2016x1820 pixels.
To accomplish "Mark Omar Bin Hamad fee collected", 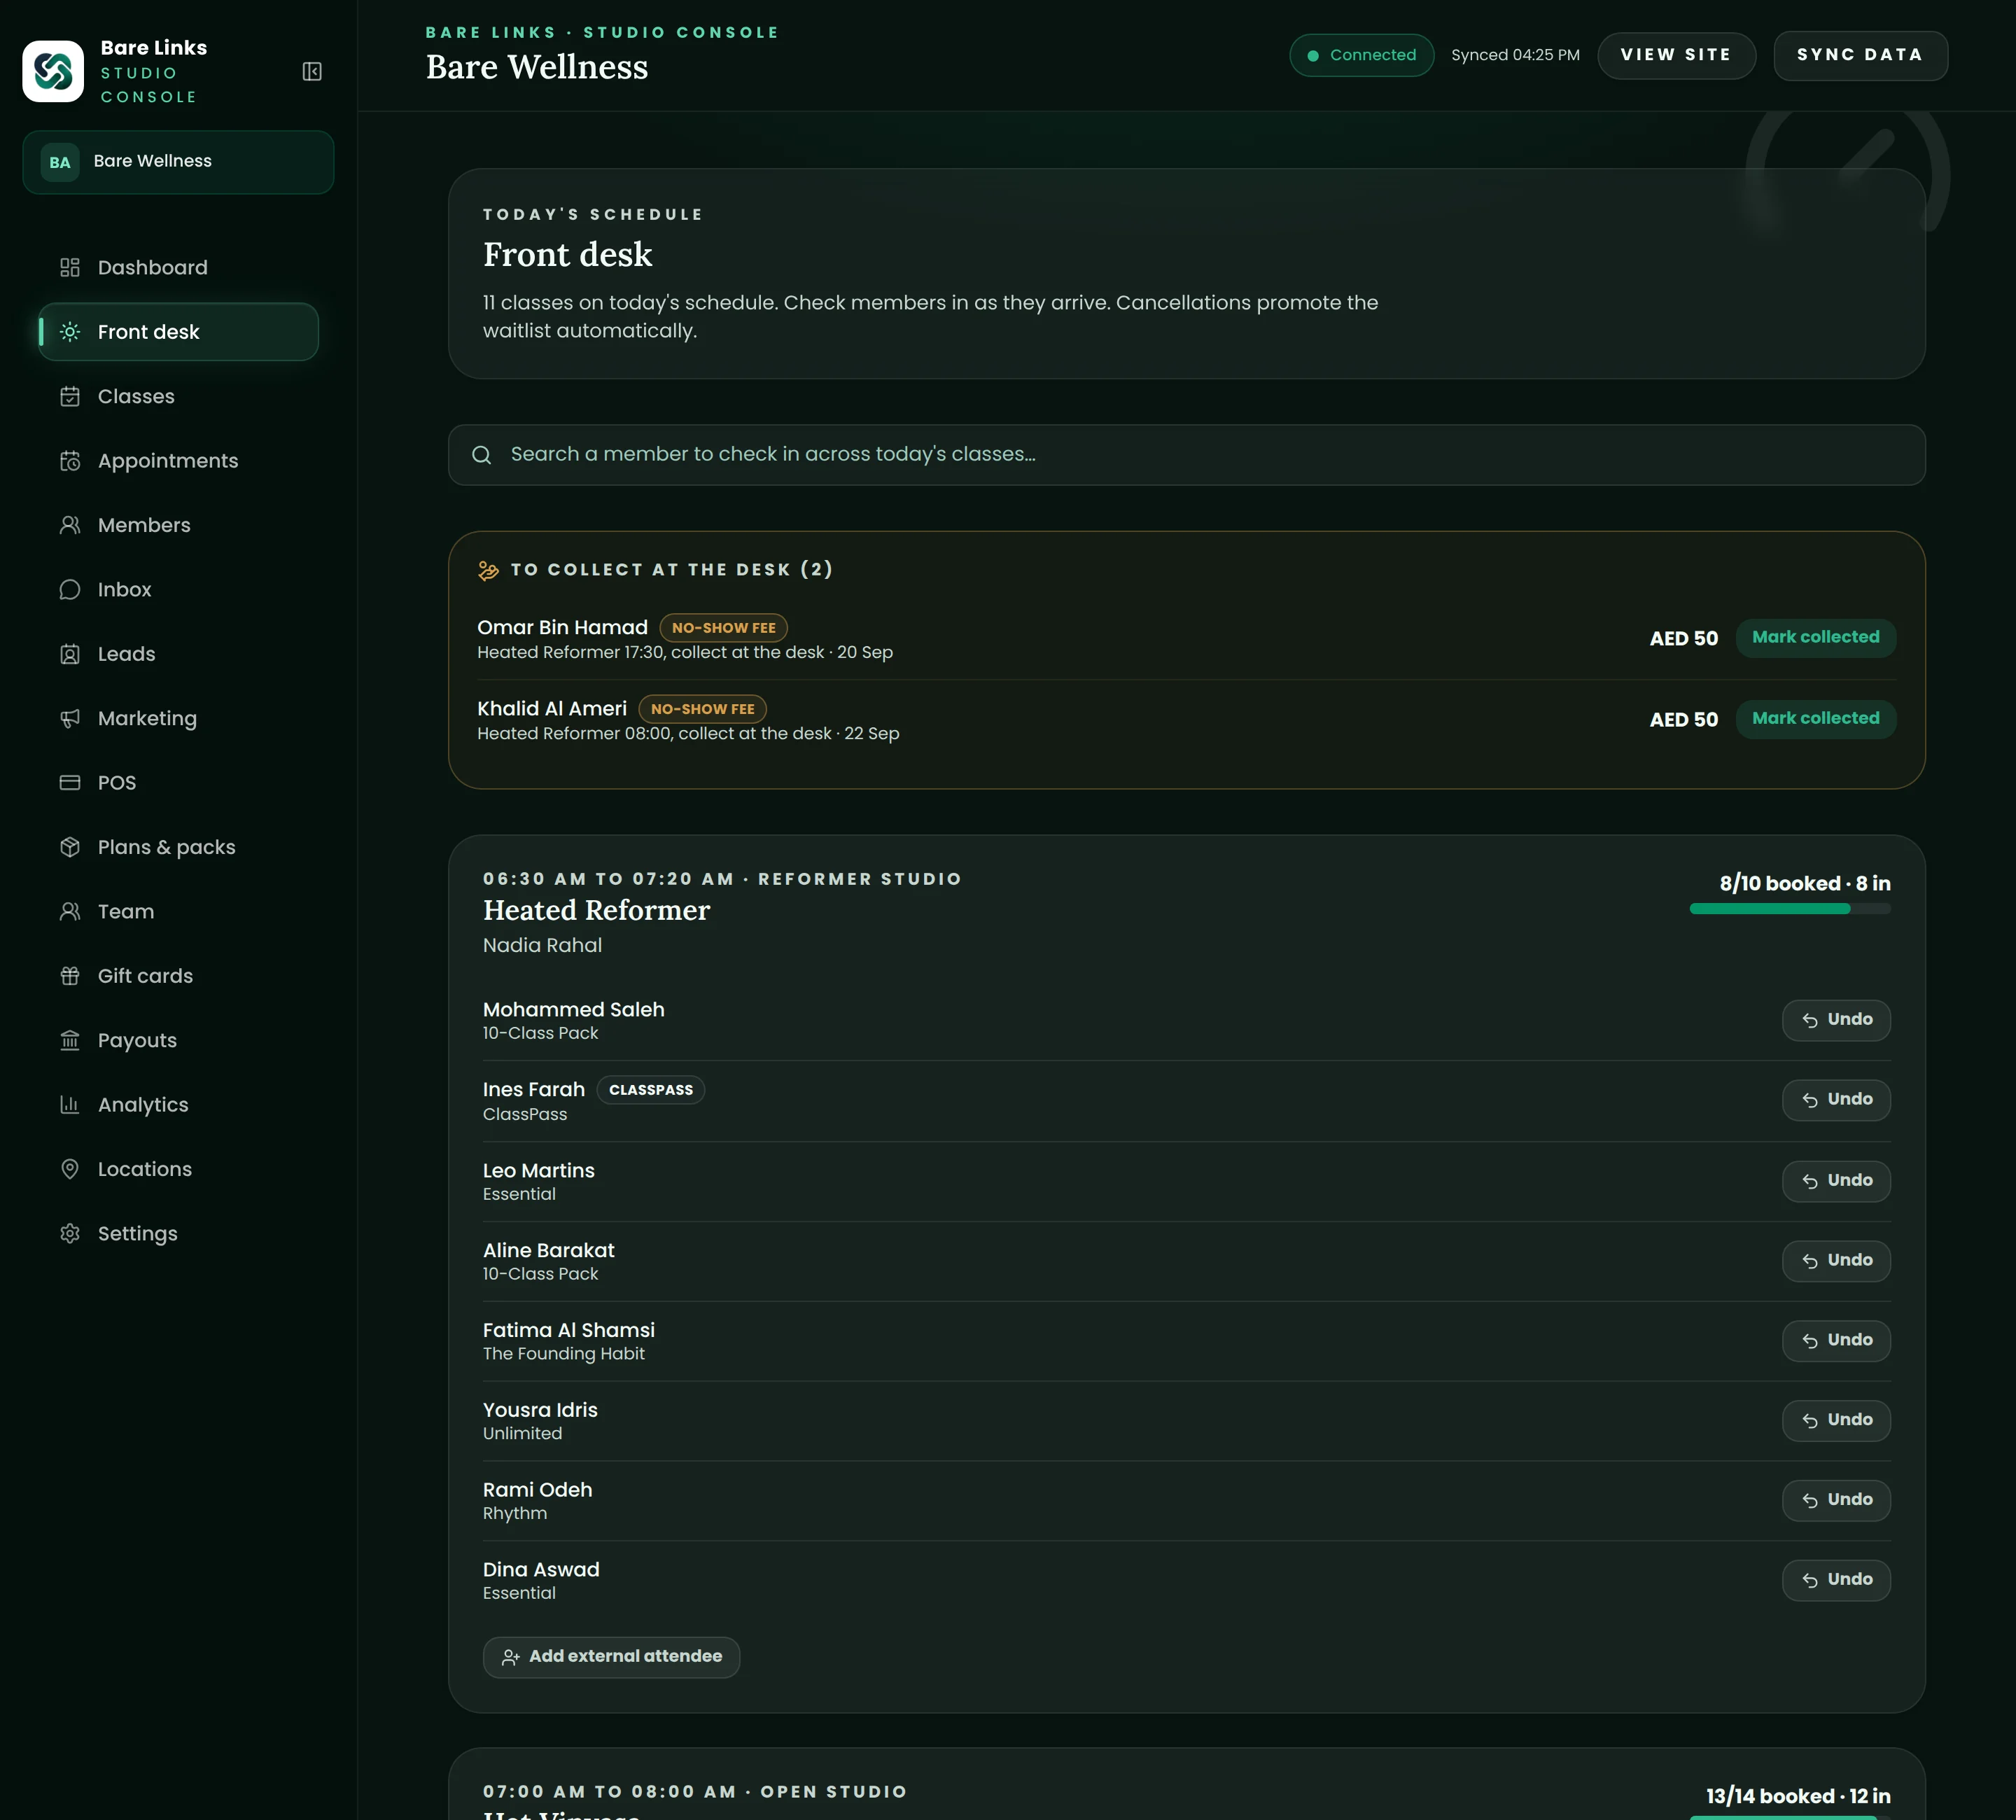I will (1815, 637).
